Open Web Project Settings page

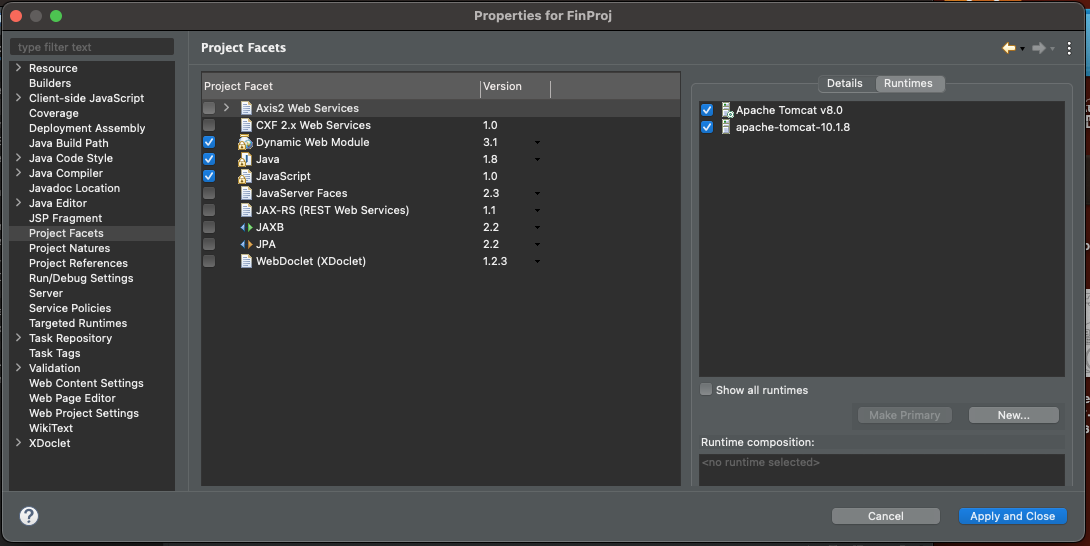click(x=84, y=413)
